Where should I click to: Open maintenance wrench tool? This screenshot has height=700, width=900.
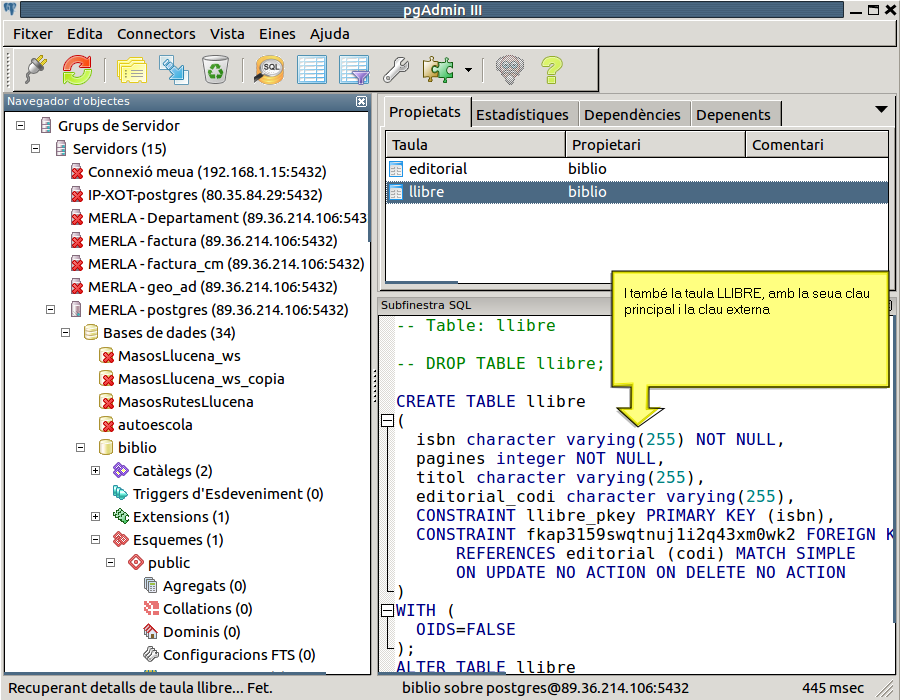(x=396, y=70)
